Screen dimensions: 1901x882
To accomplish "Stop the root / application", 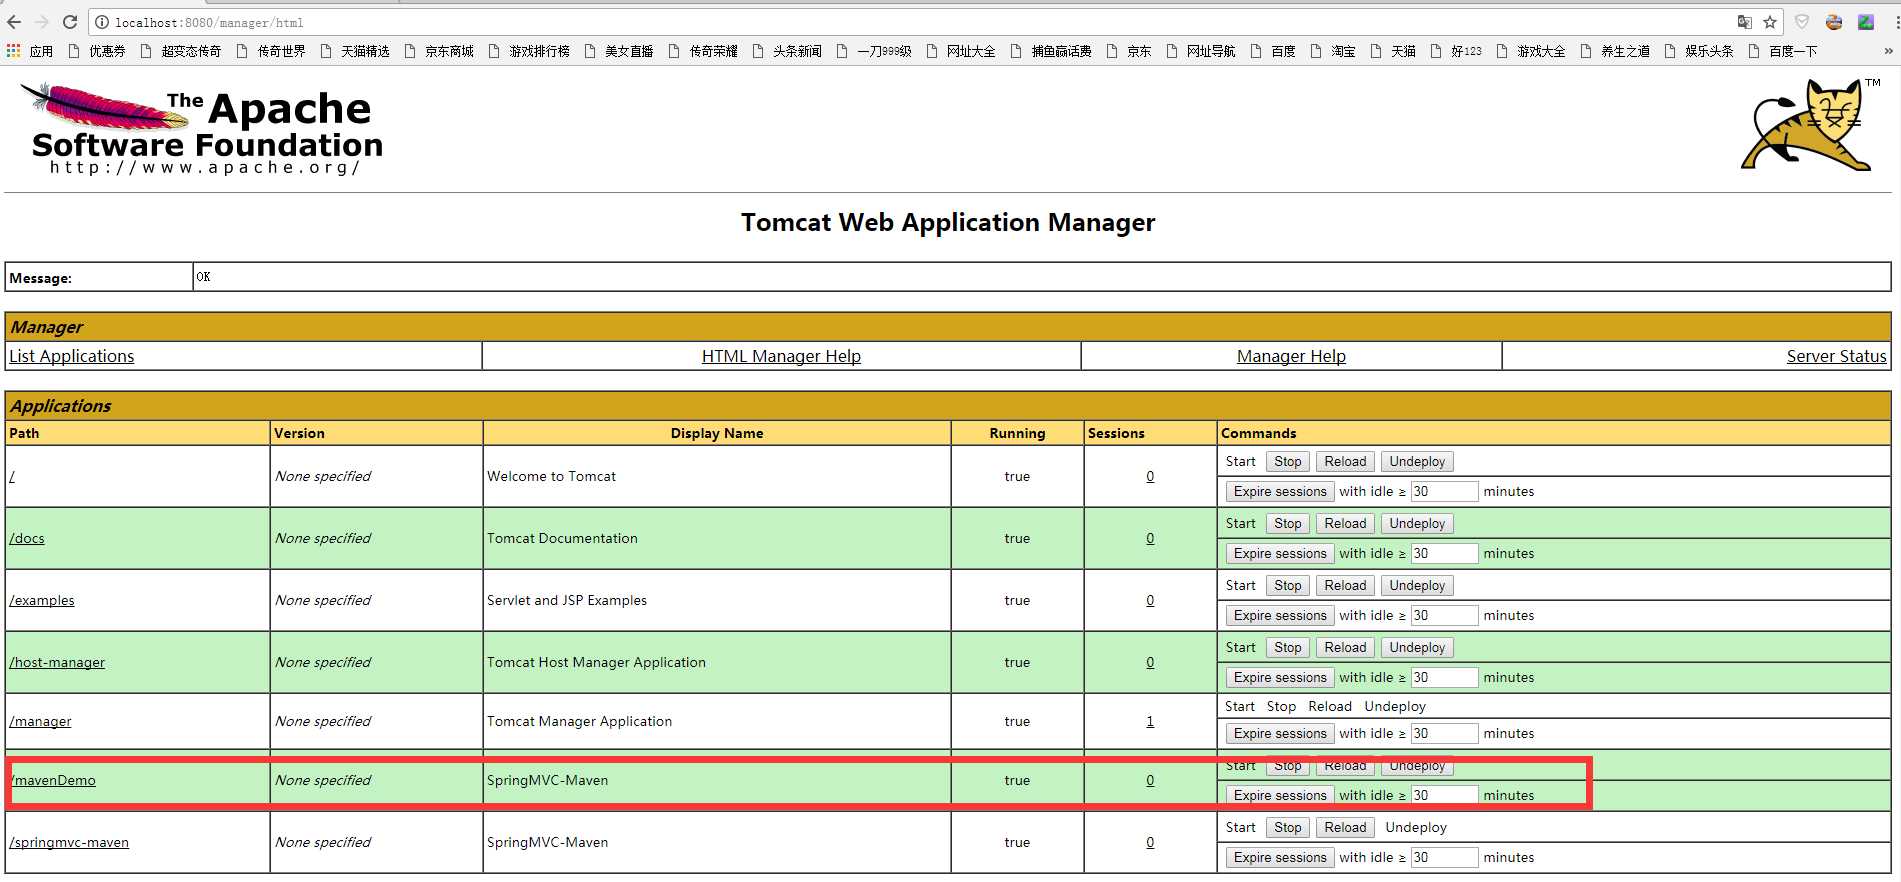I will coord(1288,461).
